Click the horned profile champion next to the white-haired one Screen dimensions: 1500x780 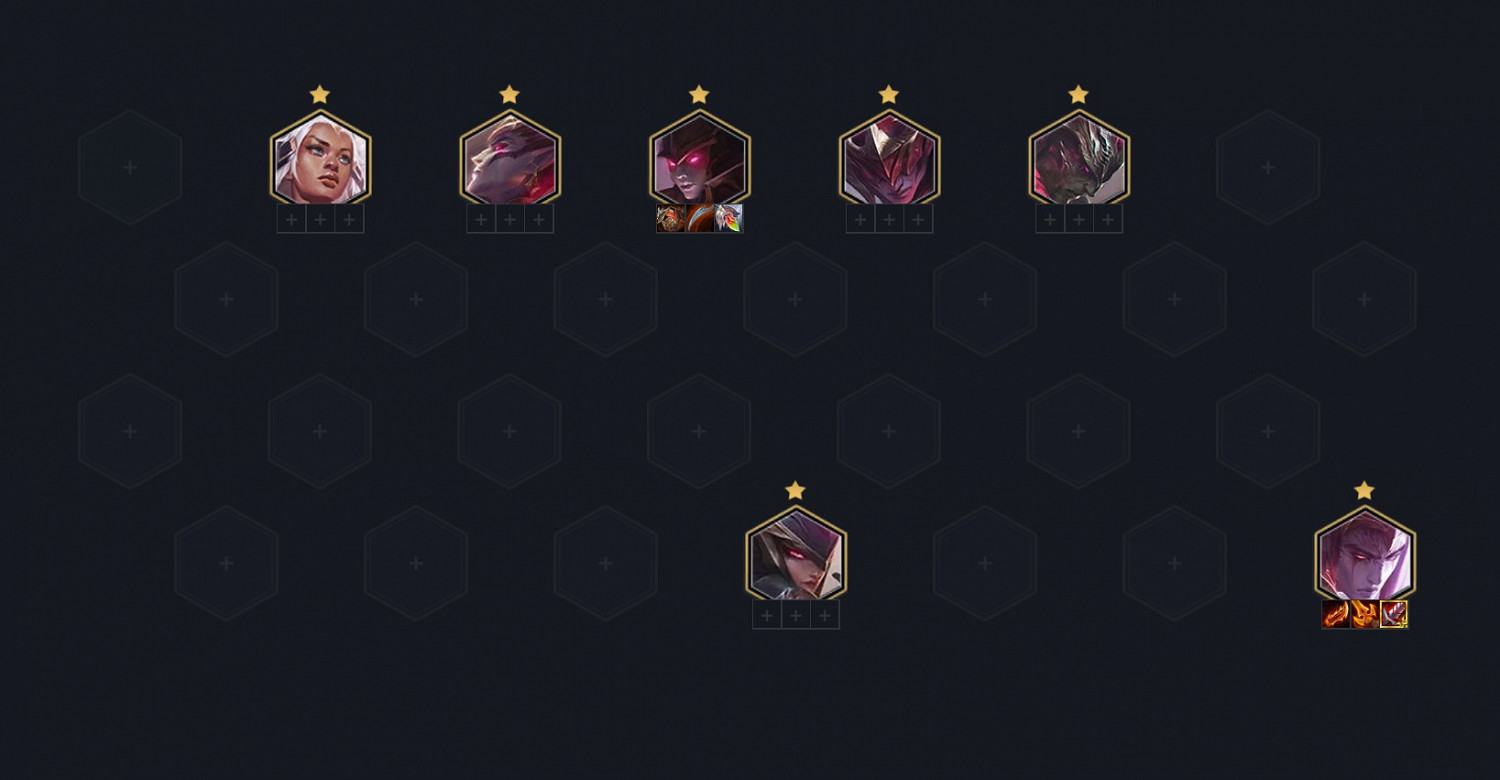coord(510,160)
